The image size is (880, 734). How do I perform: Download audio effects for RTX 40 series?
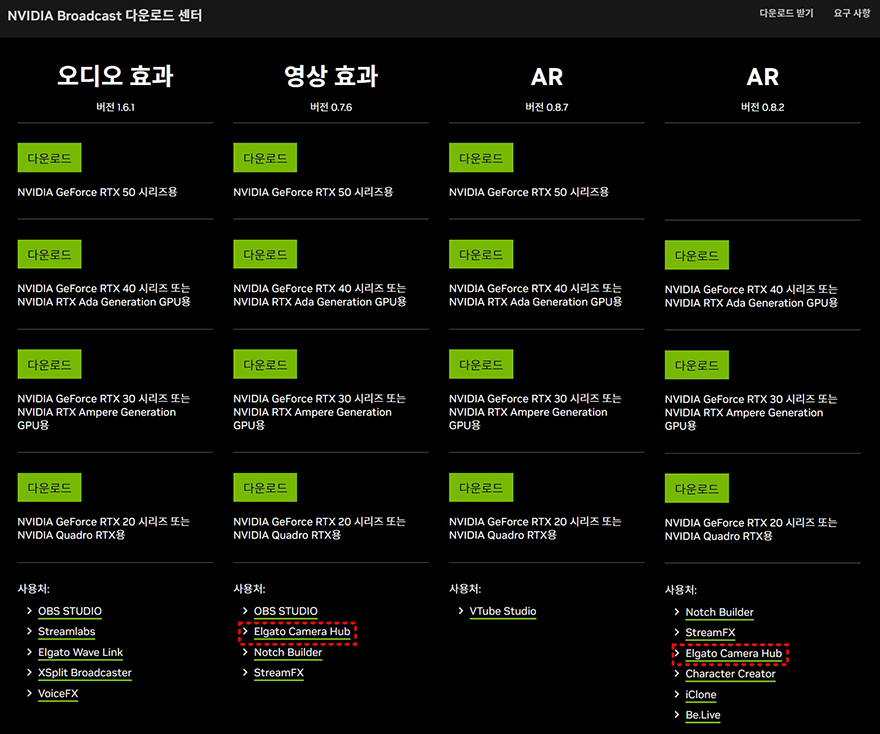click(x=49, y=254)
